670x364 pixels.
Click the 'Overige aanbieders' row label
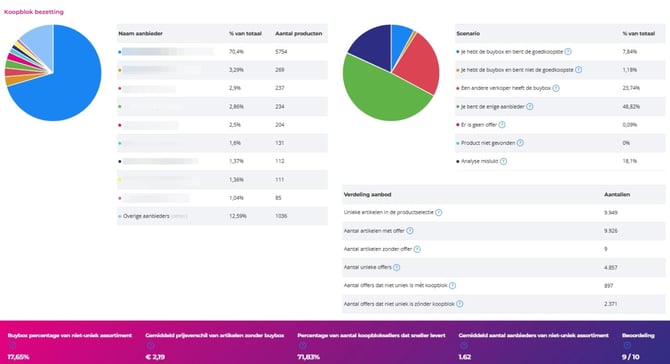[x=146, y=216]
